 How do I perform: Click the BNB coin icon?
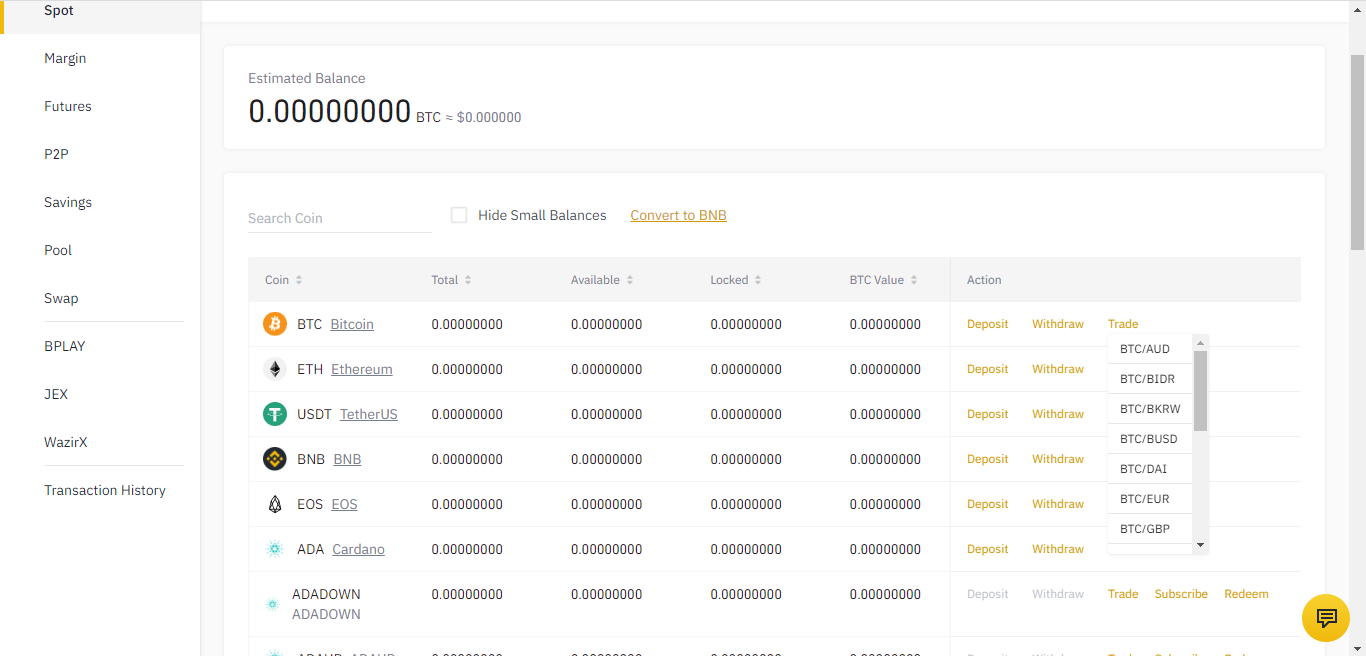(x=275, y=459)
